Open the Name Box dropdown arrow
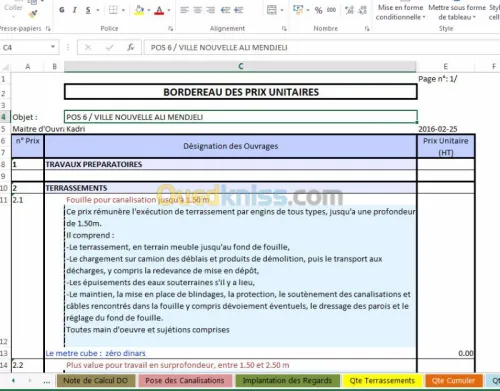This screenshot has height=391, width=500. pyautogui.click(x=53, y=47)
